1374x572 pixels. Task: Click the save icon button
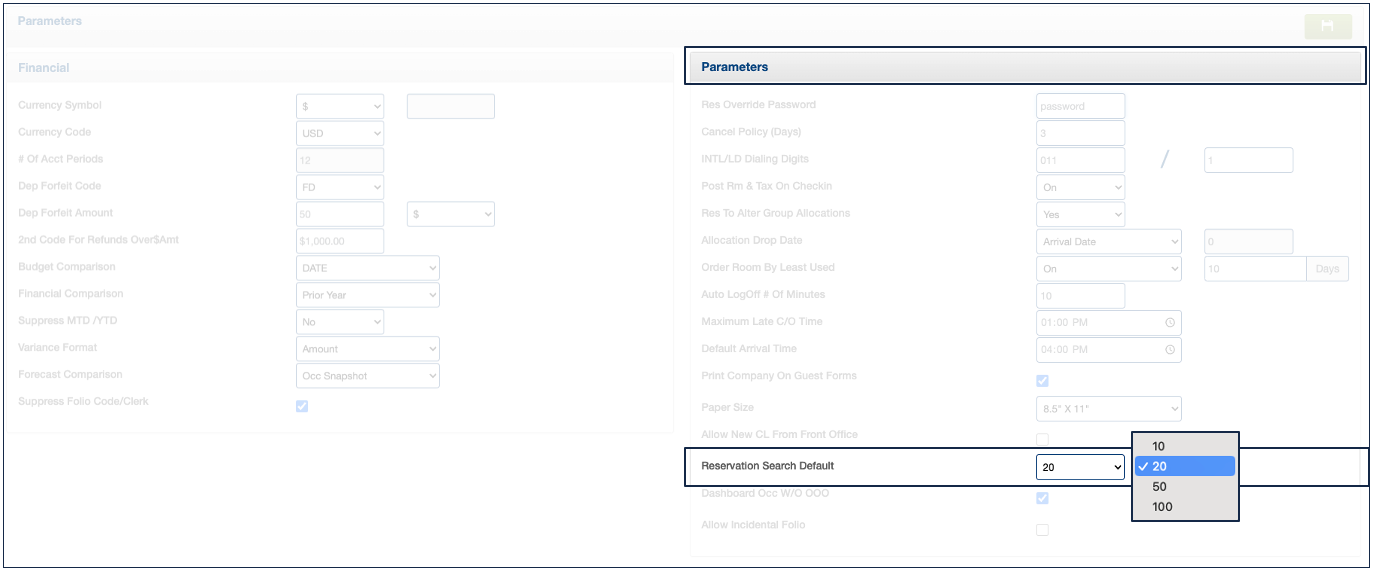pos(1328,26)
